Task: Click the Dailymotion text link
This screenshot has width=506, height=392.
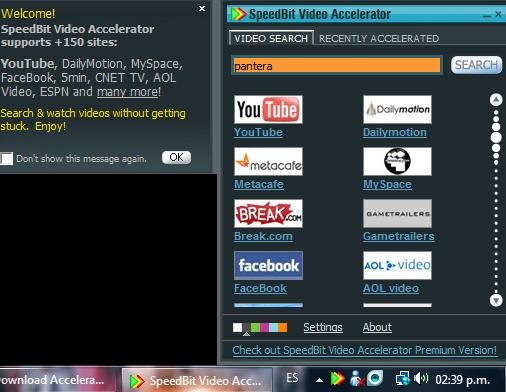Action: (395, 132)
